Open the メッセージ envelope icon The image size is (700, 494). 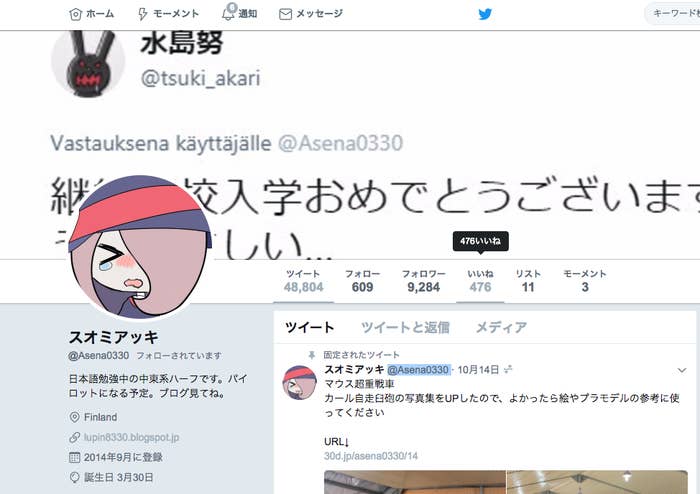click(285, 14)
